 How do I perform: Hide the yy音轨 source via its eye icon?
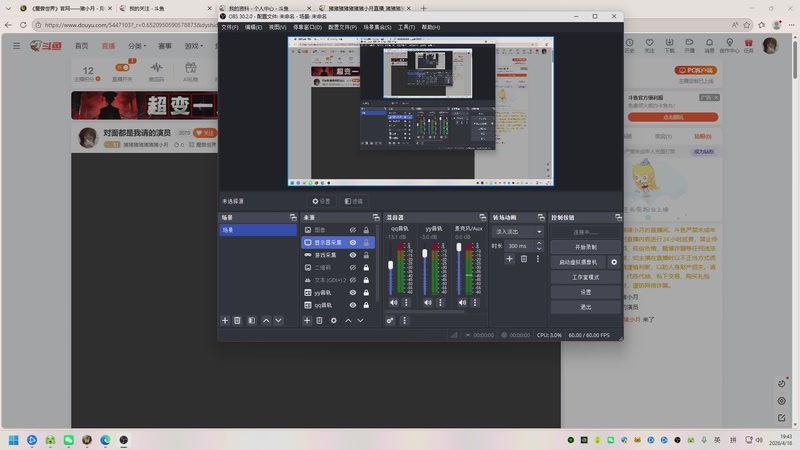[353, 292]
